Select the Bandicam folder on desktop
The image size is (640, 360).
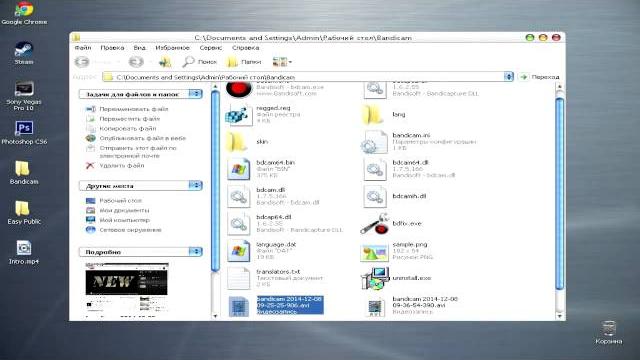click(x=24, y=173)
